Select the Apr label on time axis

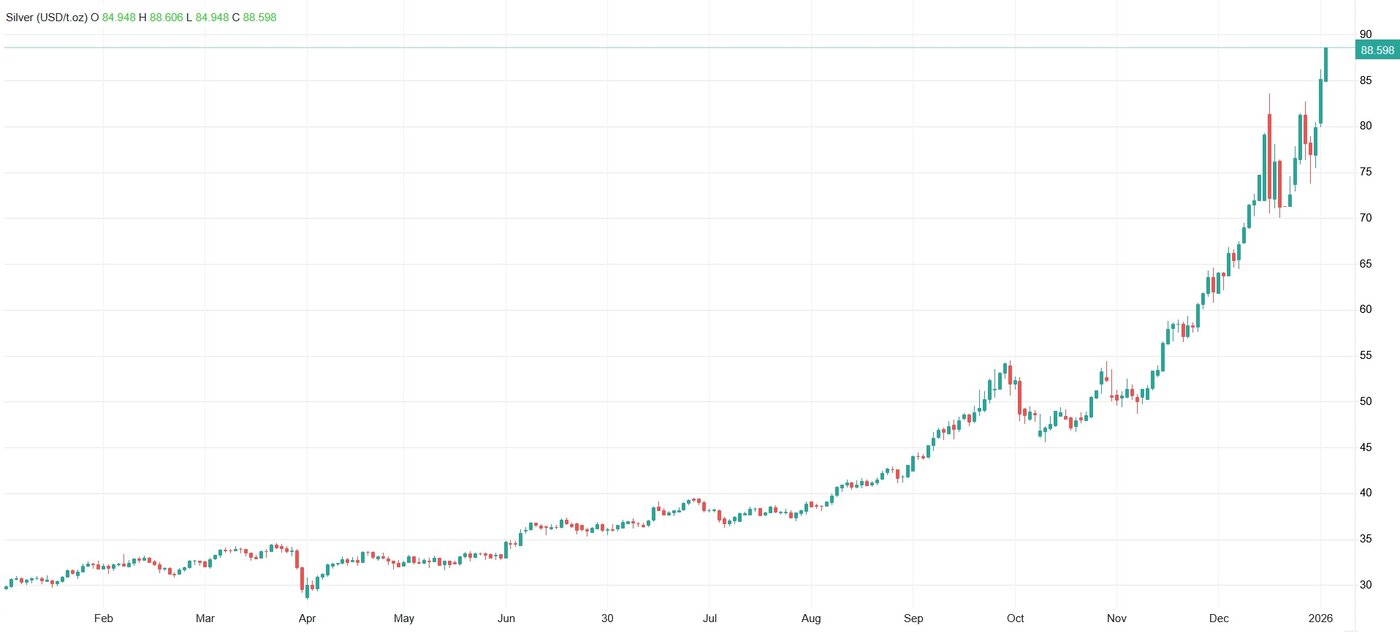(309, 618)
